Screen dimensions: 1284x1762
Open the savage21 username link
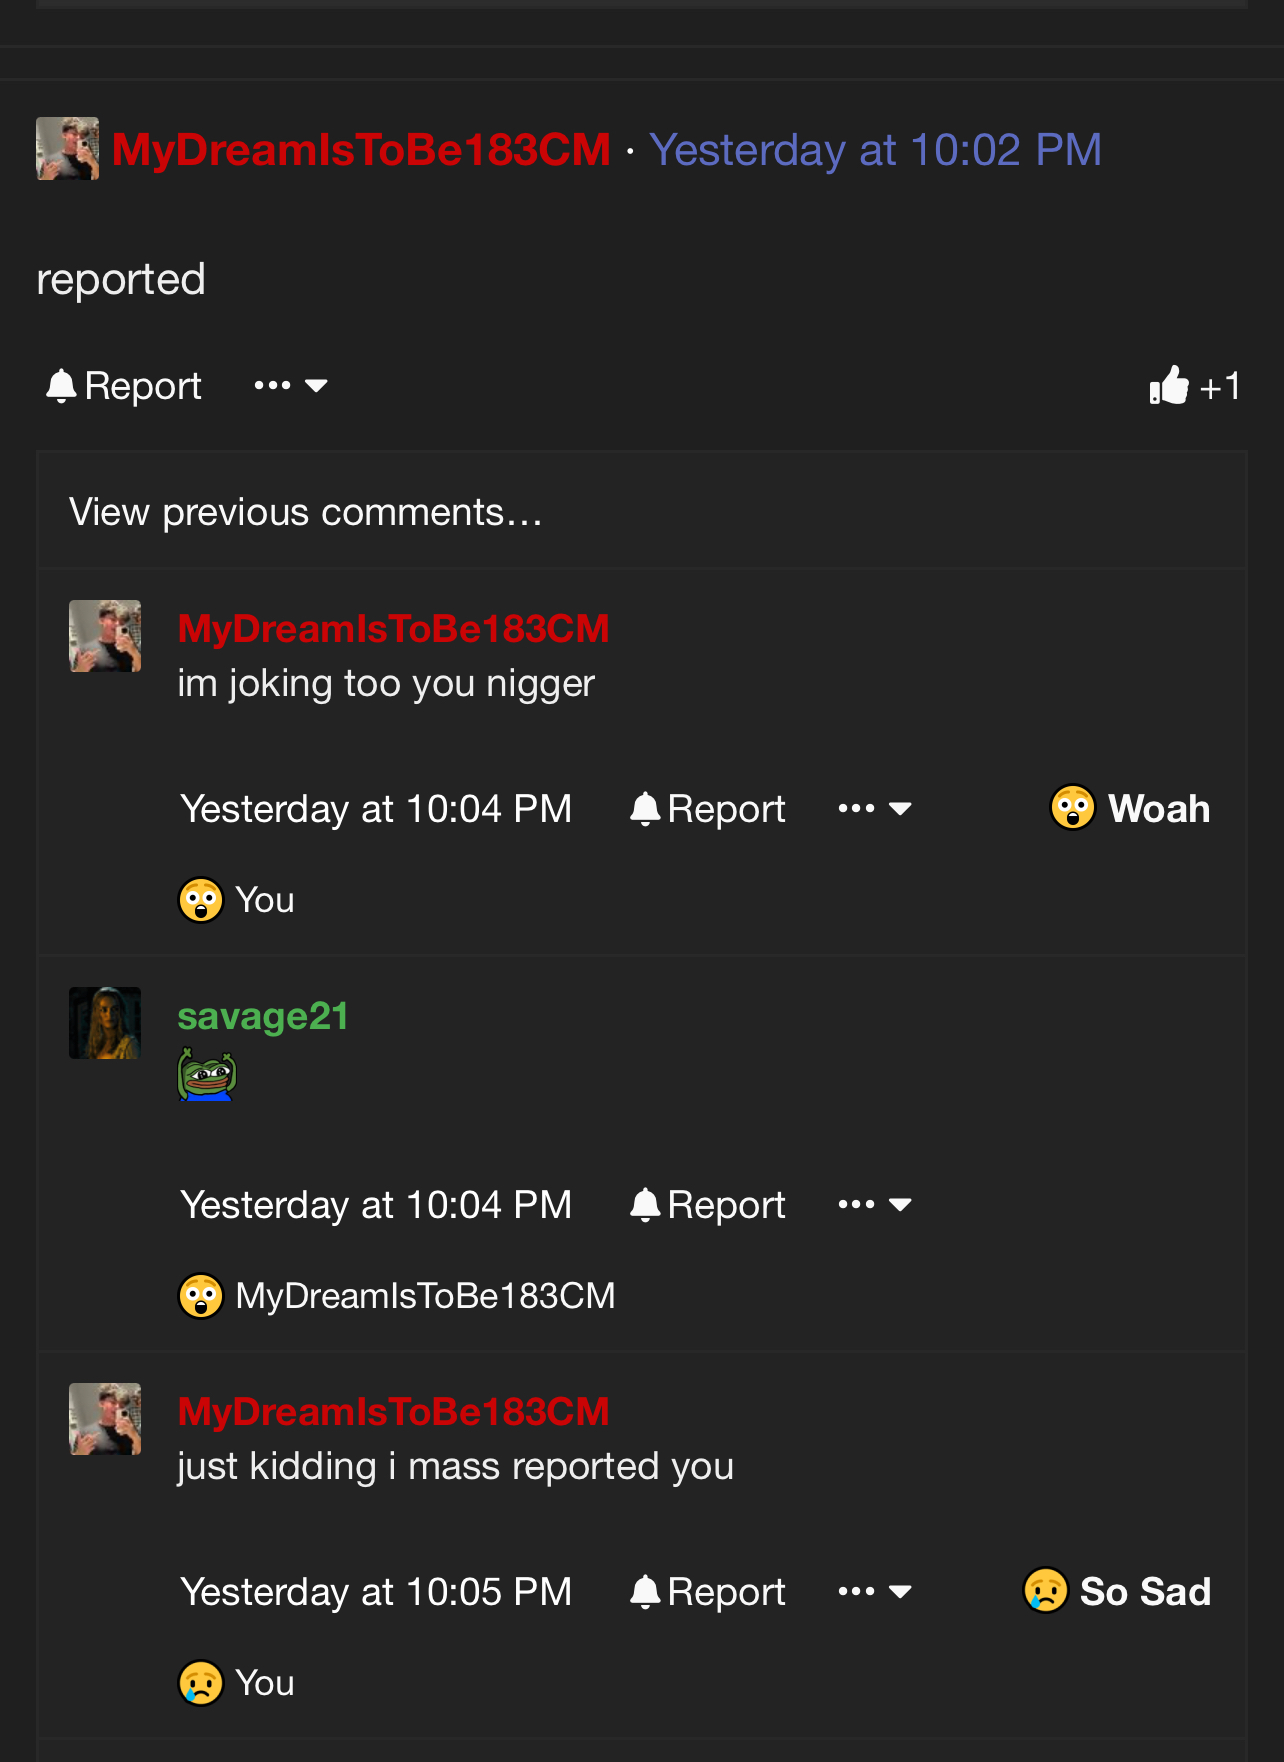tap(263, 1016)
